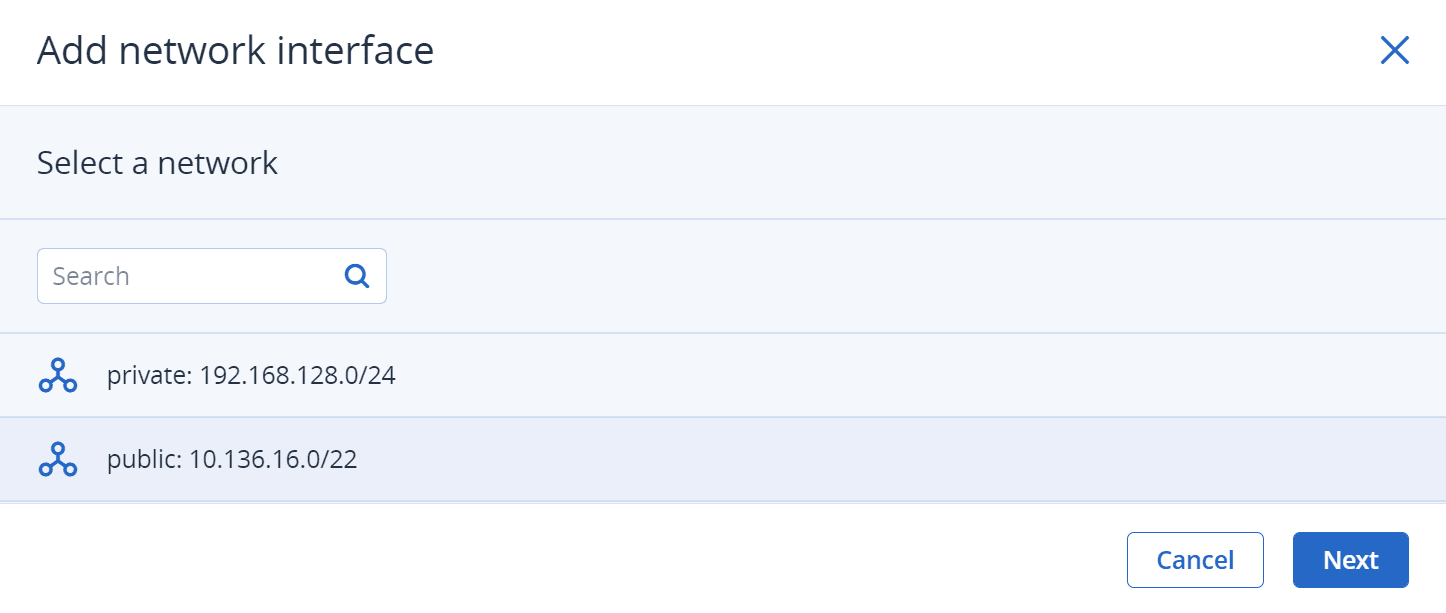The width and height of the screenshot is (1446, 613).
Task: Close the Add network interface dialog
Action: pyautogui.click(x=1394, y=50)
